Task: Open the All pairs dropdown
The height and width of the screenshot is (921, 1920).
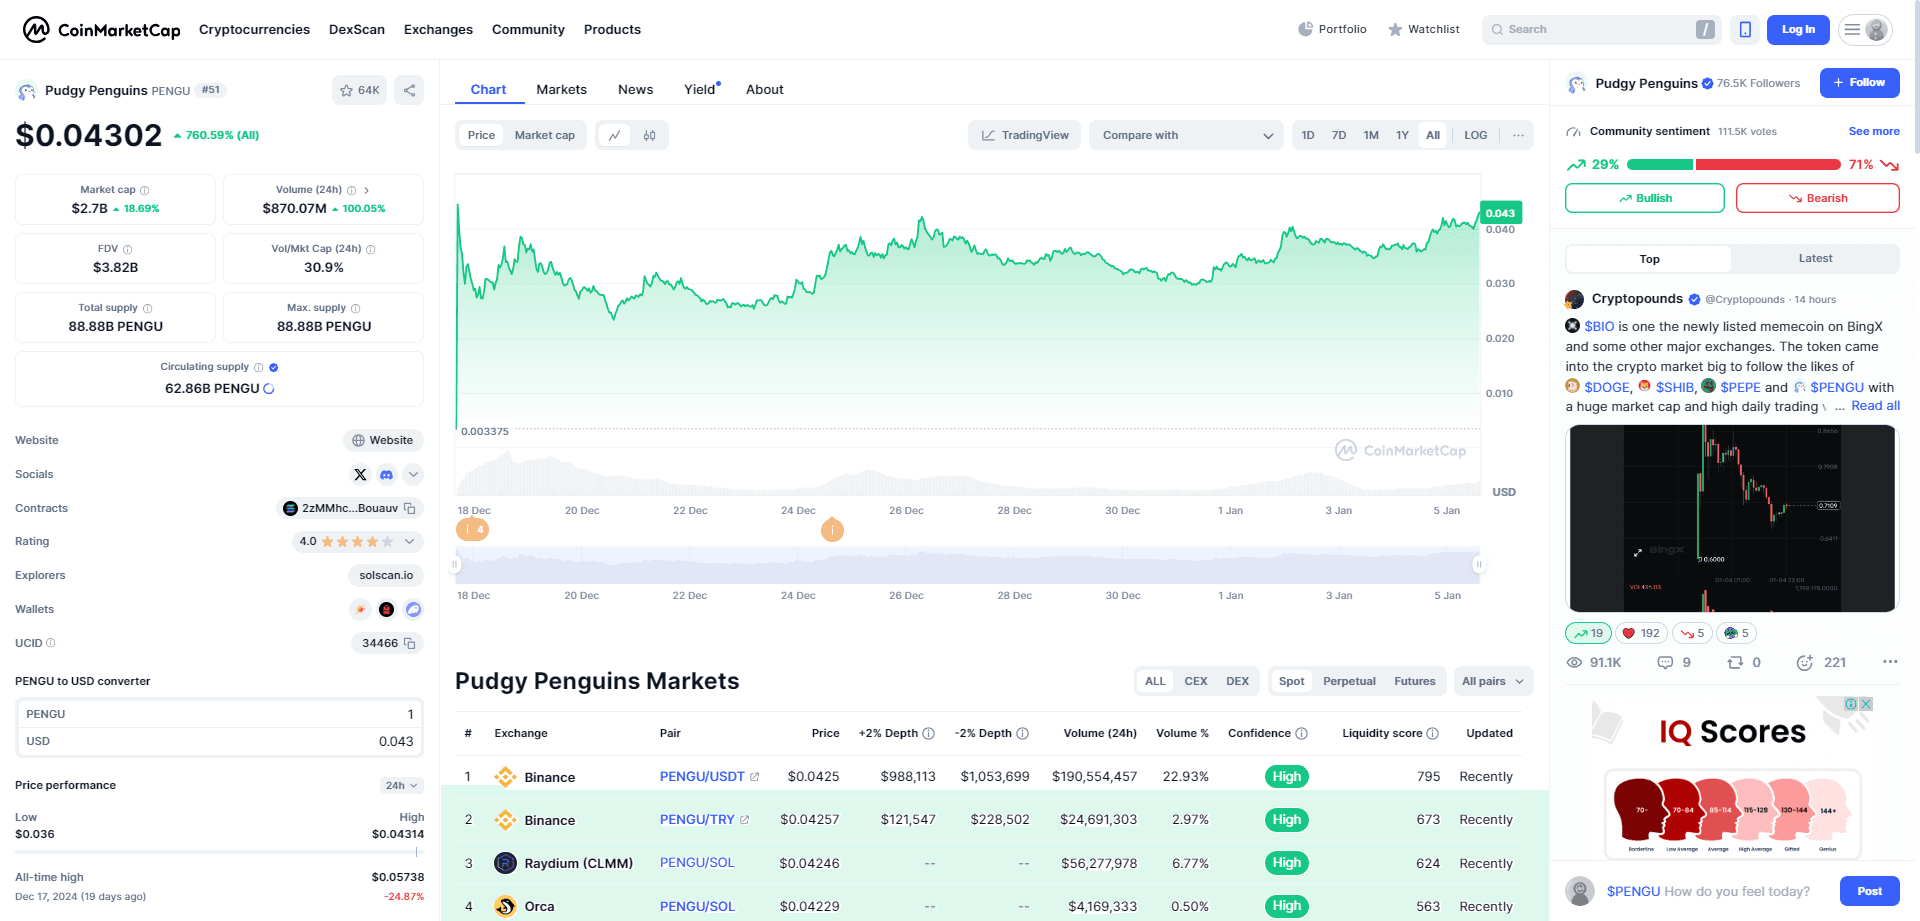Action: pyautogui.click(x=1493, y=681)
